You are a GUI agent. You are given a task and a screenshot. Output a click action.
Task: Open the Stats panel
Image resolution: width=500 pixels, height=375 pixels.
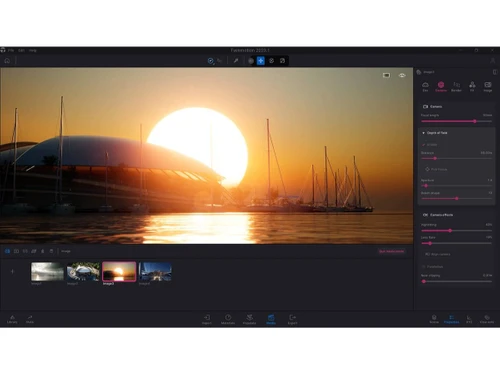coord(30,319)
